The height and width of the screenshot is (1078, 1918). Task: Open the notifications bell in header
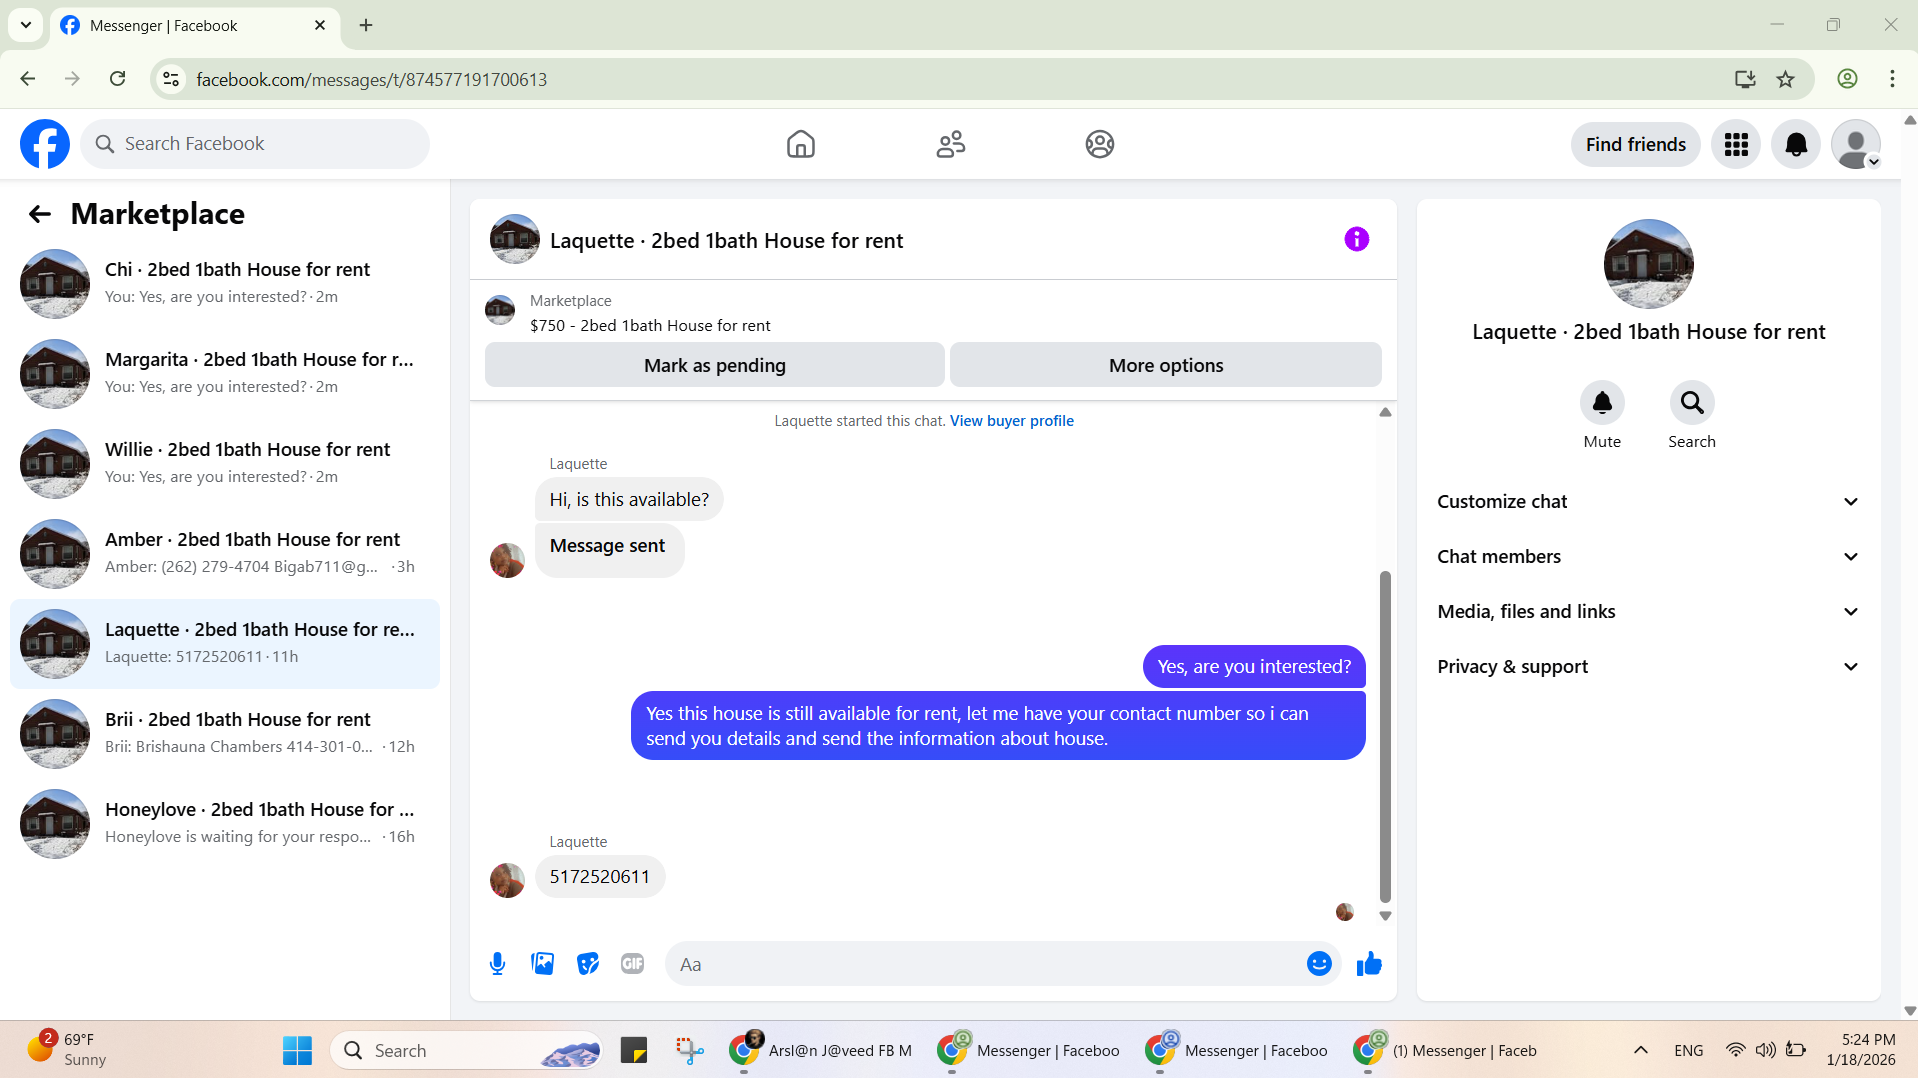pos(1796,144)
